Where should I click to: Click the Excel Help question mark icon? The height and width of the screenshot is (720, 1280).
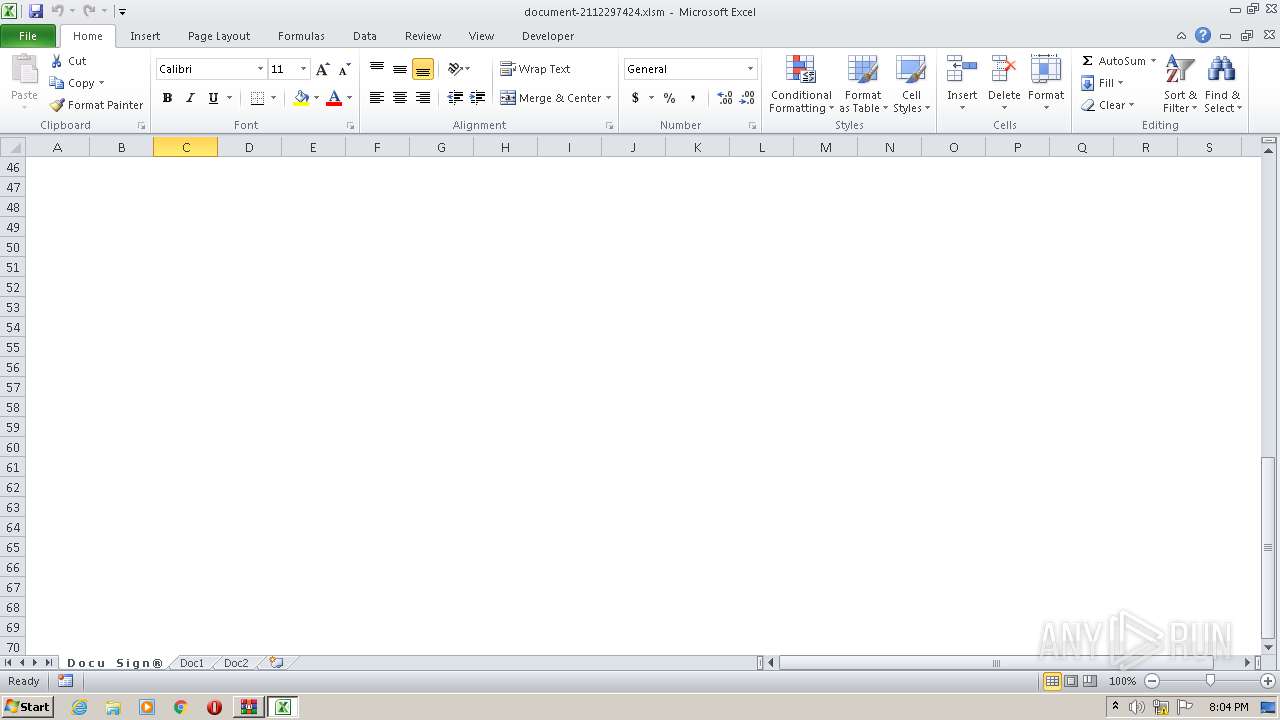point(1203,35)
